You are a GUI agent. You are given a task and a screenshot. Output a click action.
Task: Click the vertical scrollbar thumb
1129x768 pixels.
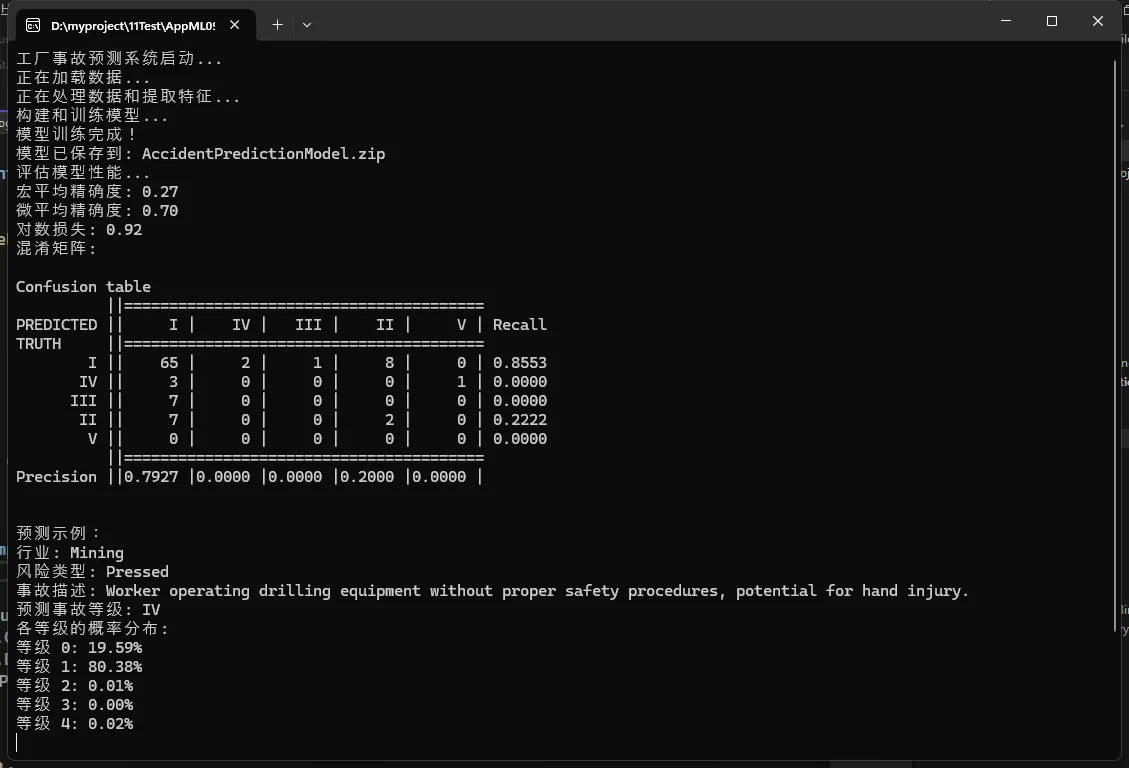coord(1116,340)
